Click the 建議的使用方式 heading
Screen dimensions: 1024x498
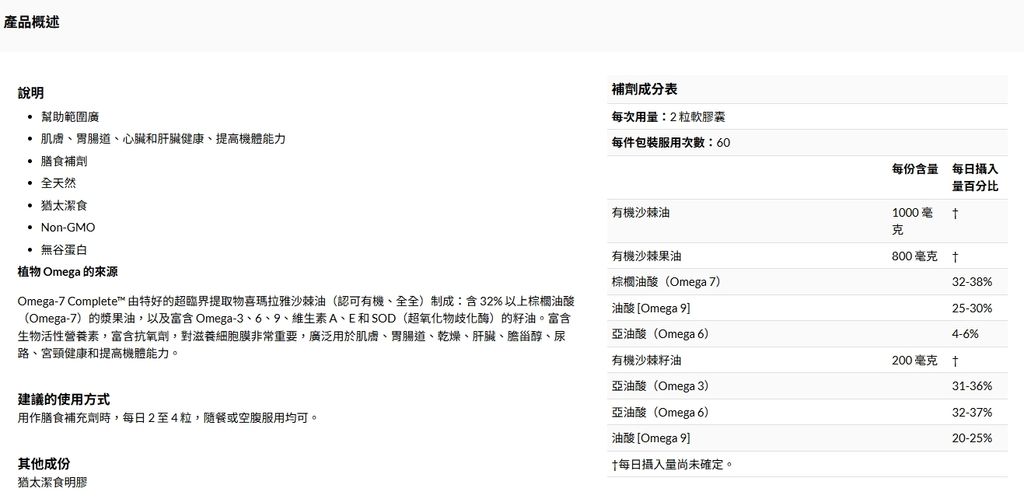coord(64,398)
